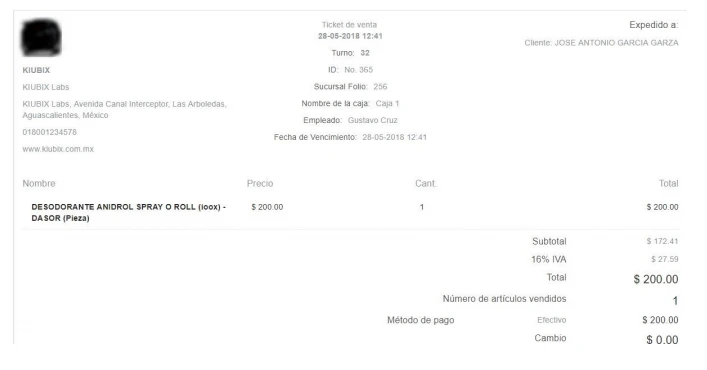Click the Precio column header

pyautogui.click(x=260, y=183)
